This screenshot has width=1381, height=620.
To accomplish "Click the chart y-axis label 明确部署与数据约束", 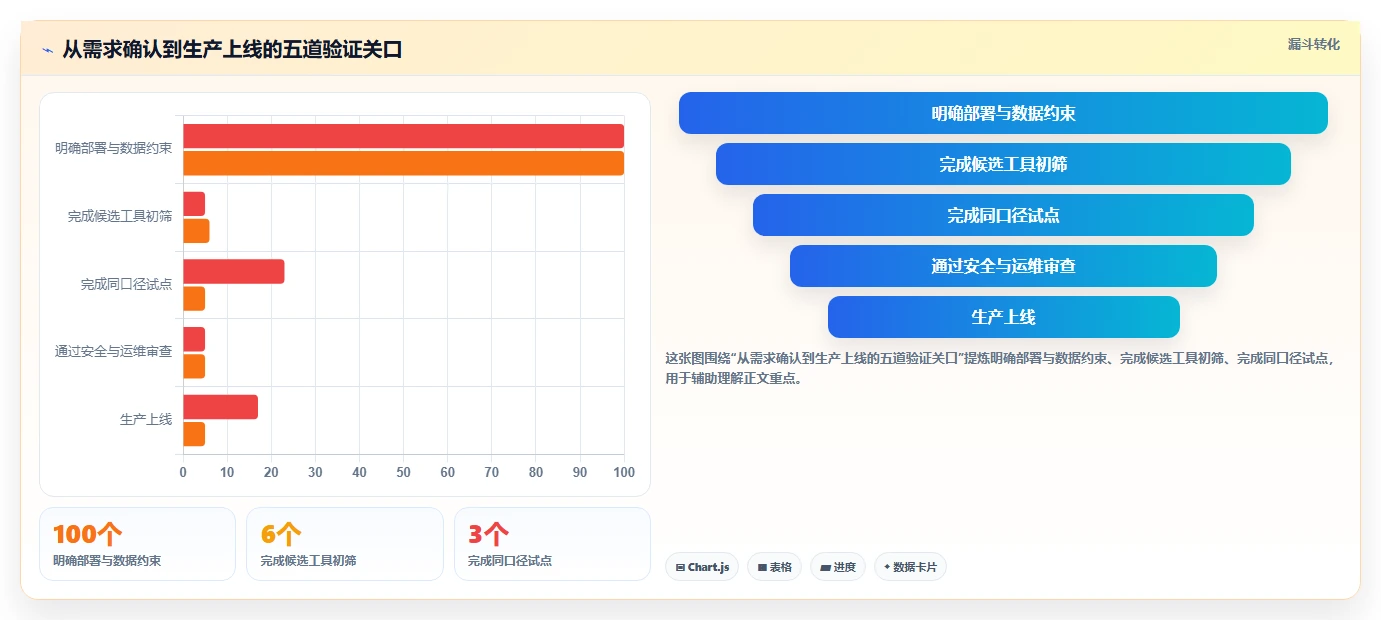I will click(113, 148).
